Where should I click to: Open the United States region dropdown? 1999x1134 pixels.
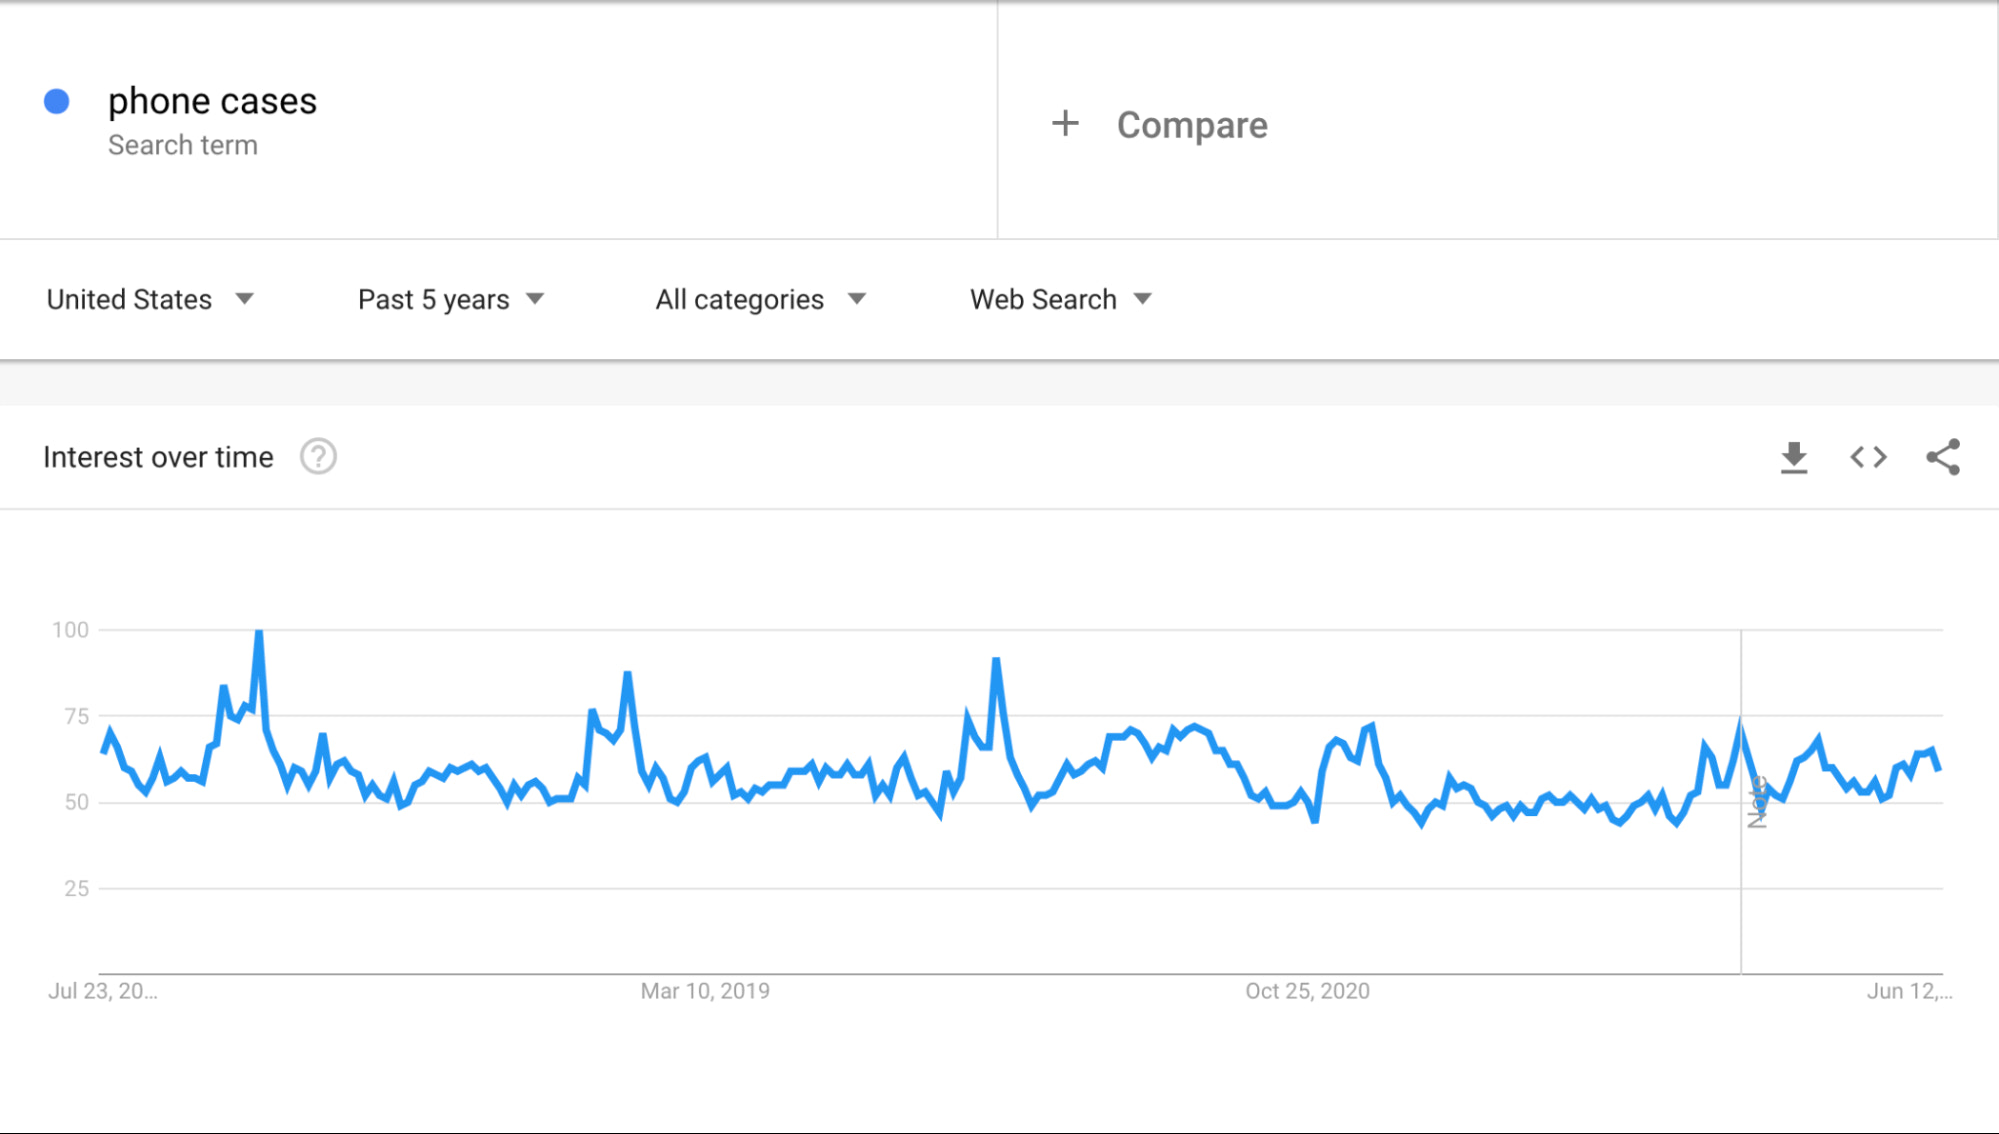[x=150, y=299]
